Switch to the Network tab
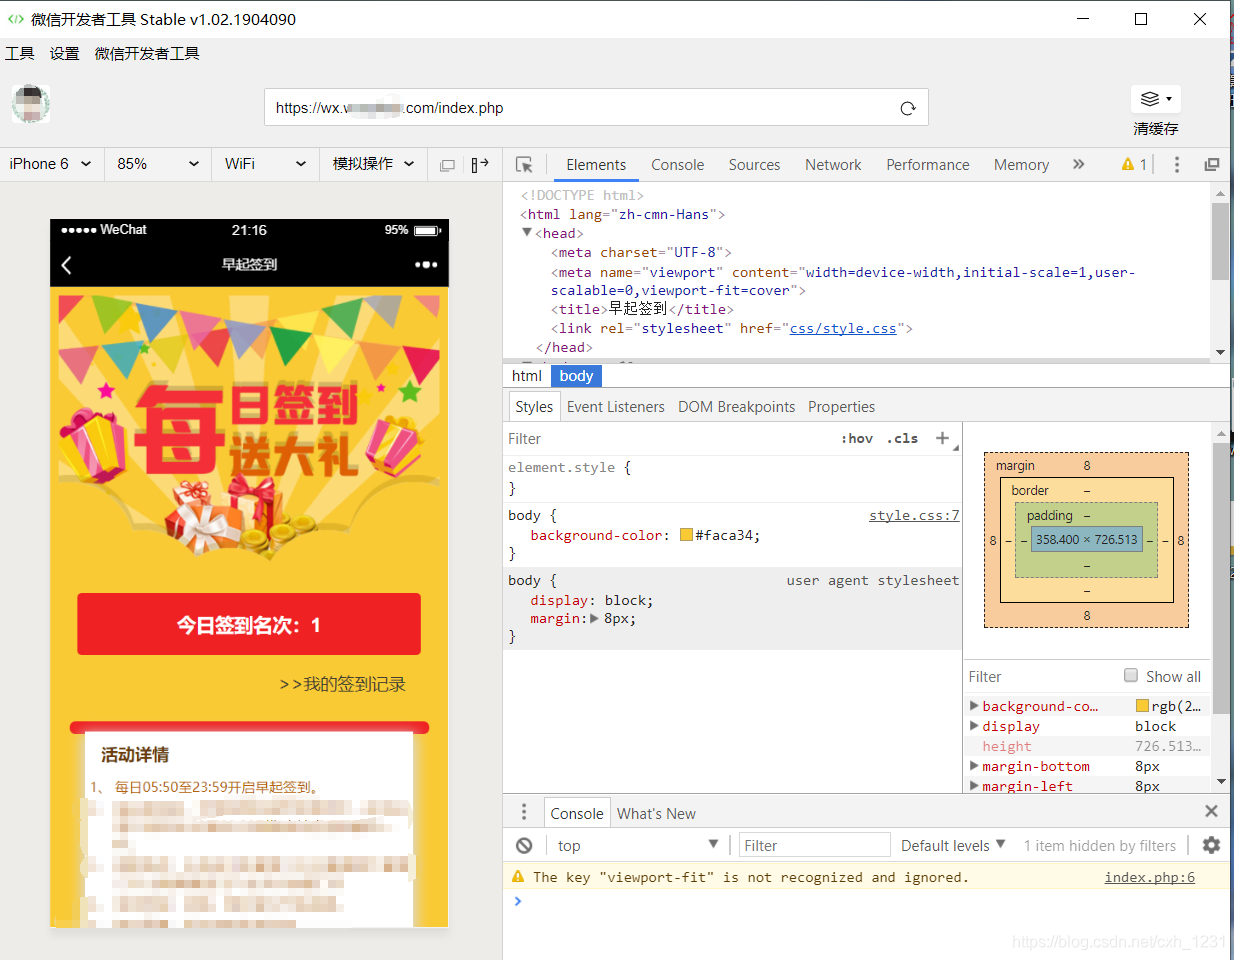The image size is (1234, 960). [x=833, y=165]
